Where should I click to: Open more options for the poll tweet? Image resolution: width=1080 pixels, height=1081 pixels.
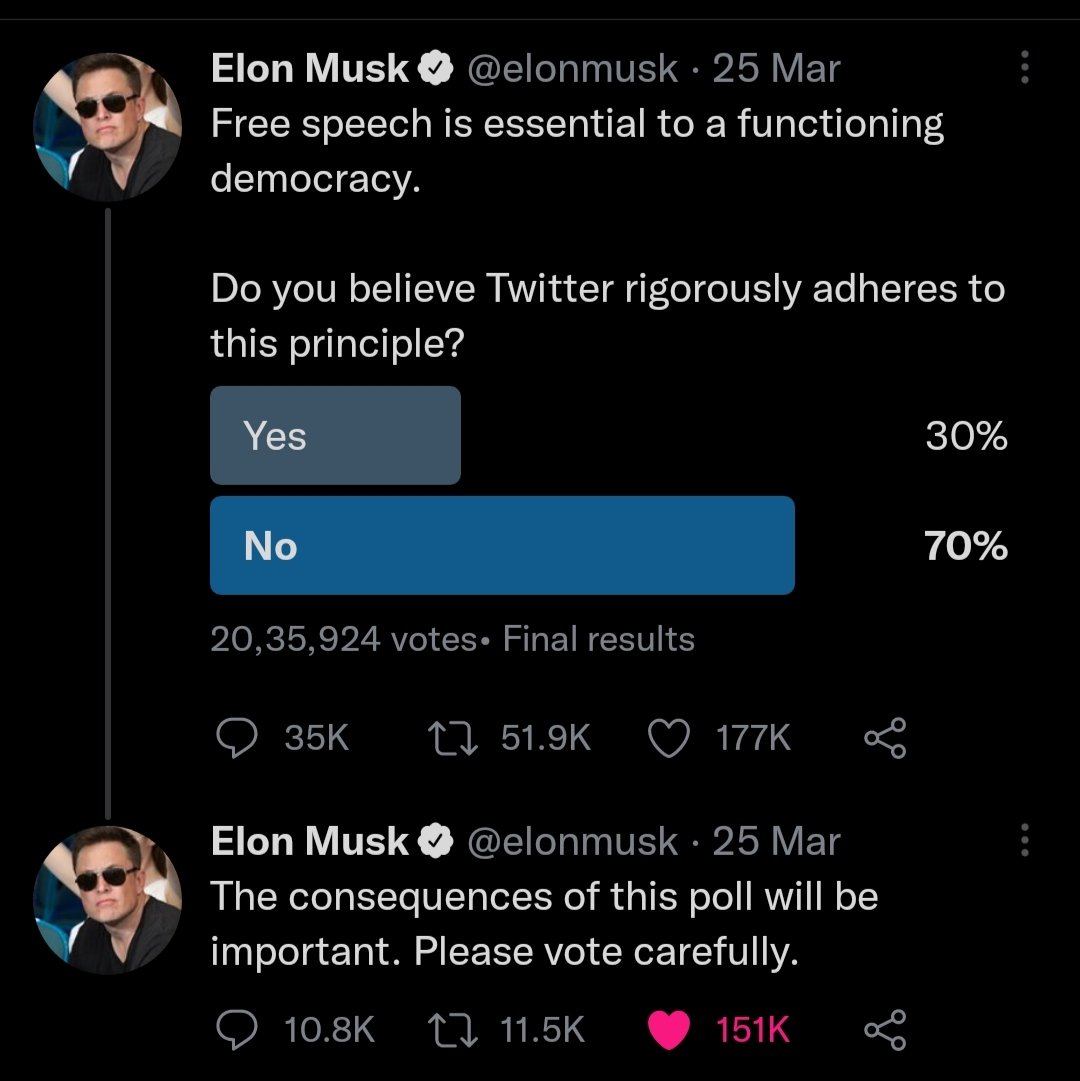point(1025,67)
